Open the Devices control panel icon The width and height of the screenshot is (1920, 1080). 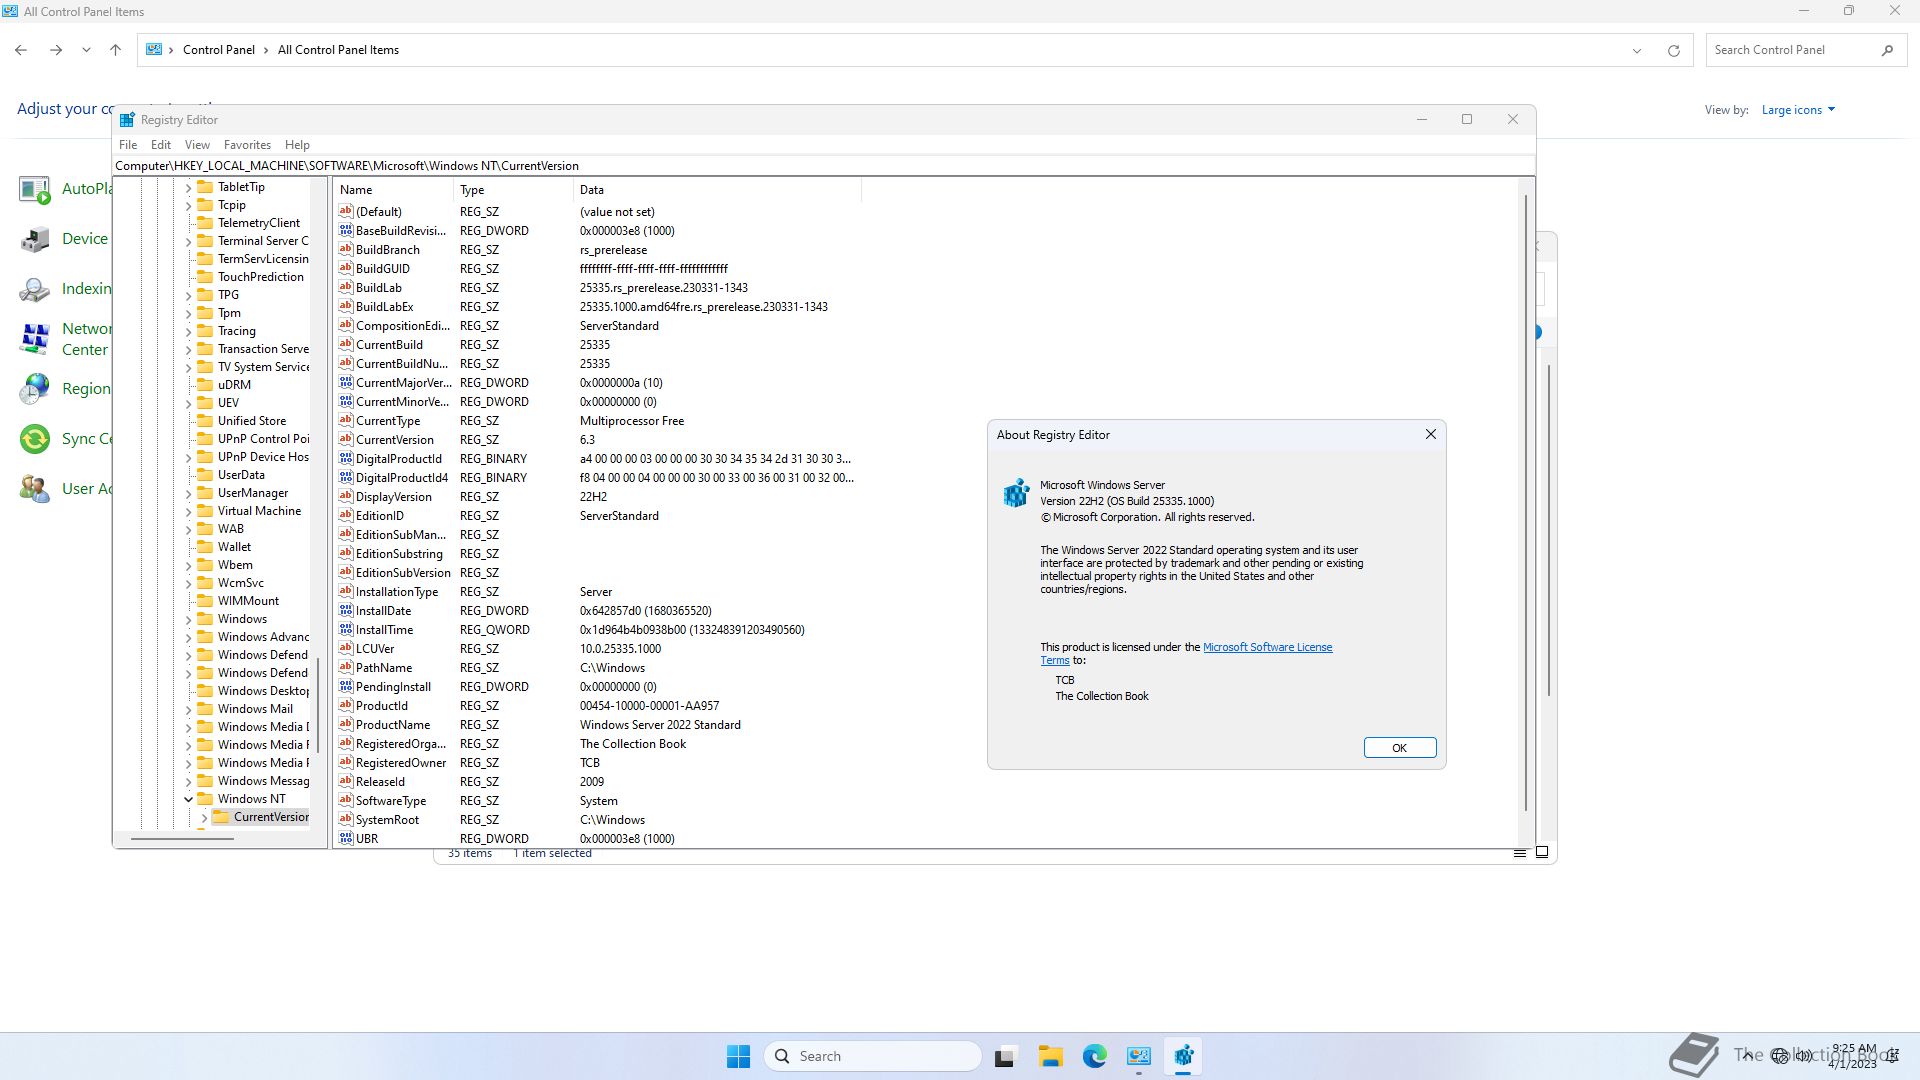[35, 239]
